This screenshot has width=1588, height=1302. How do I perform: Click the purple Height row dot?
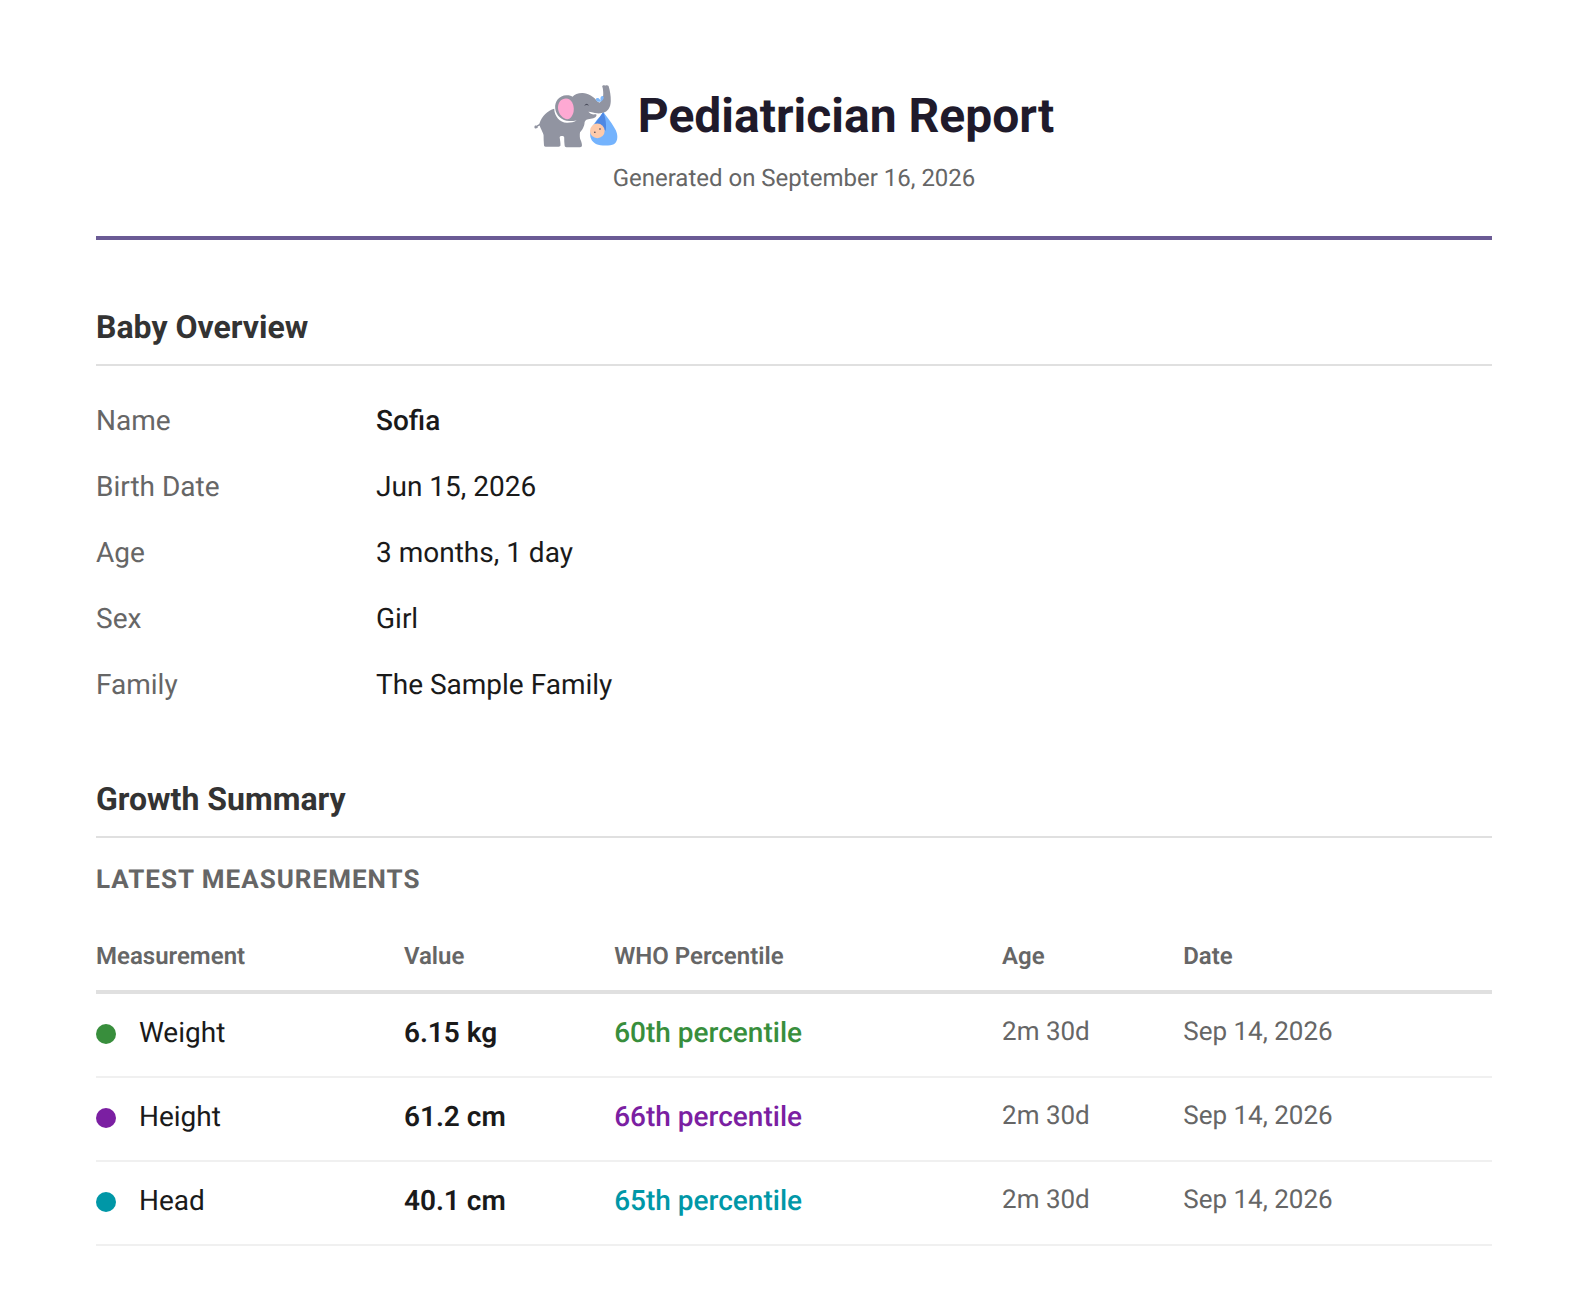(x=106, y=1117)
